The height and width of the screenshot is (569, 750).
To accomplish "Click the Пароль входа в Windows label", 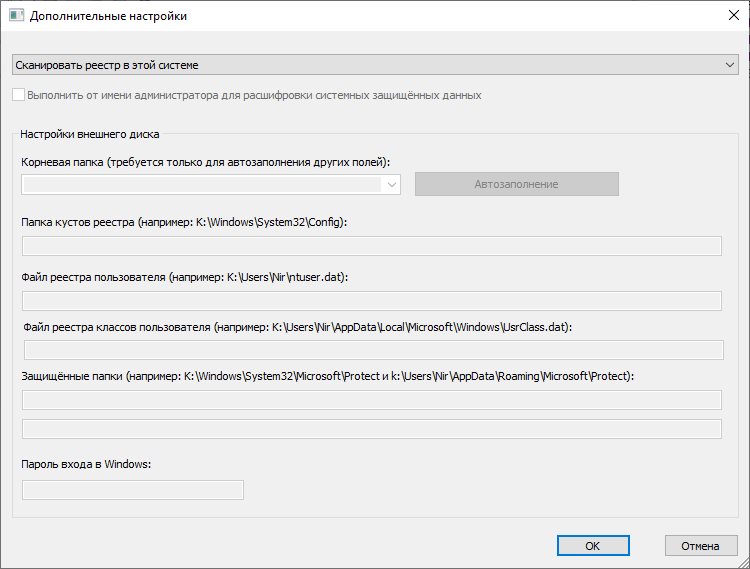I will coord(85,465).
